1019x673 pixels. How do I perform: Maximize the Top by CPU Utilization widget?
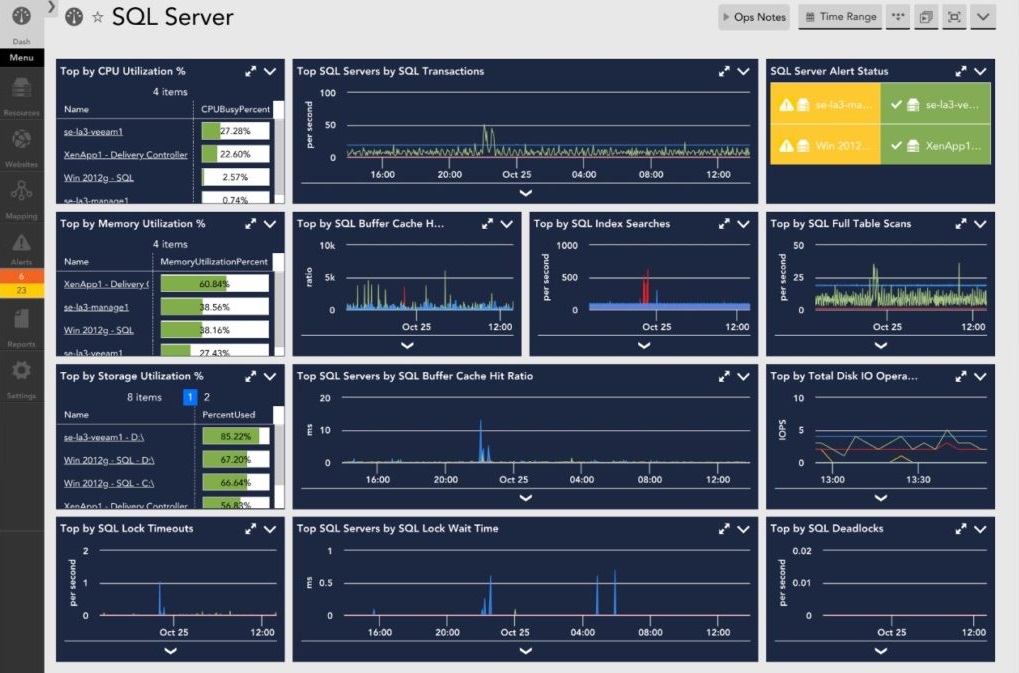(251, 72)
